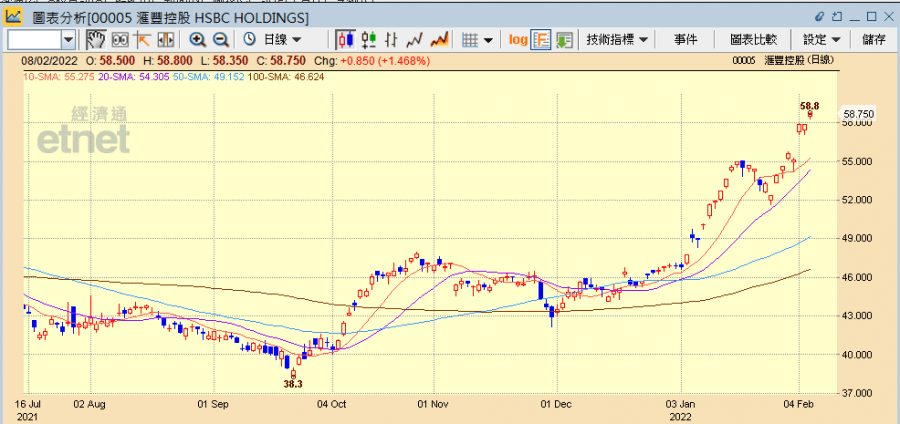900x424 pixels.
Task: Click the binoculars view icon
Action: coord(119,40)
